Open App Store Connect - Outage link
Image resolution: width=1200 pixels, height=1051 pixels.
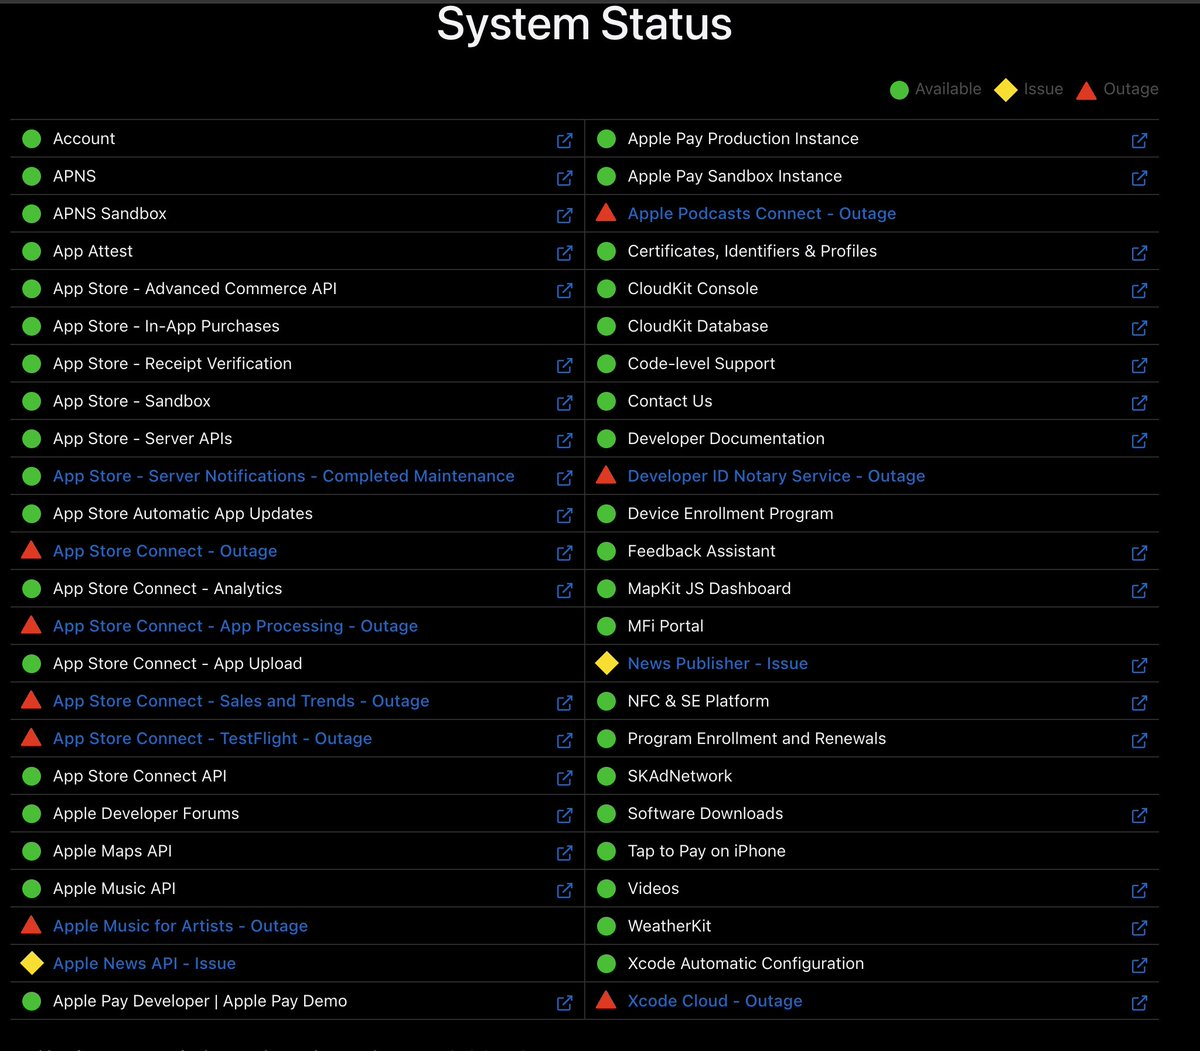click(x=165, y=551)
